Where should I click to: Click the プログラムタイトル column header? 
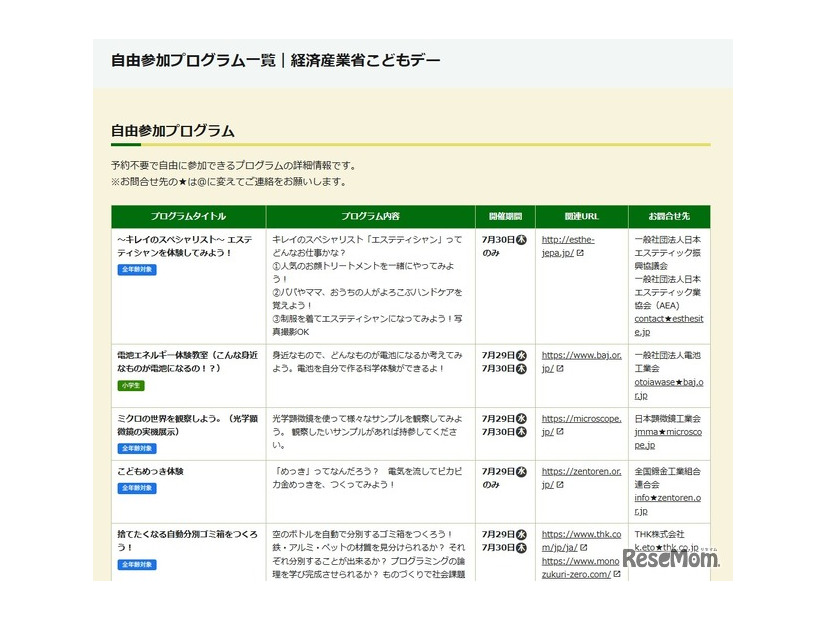pyautogui.click(x=188, y=216)
